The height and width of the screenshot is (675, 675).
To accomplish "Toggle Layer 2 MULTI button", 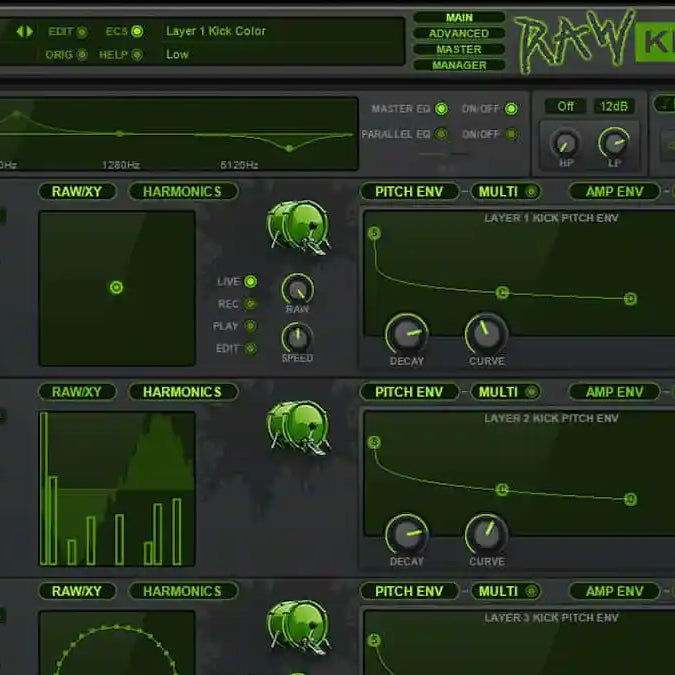I will (506, 392).
